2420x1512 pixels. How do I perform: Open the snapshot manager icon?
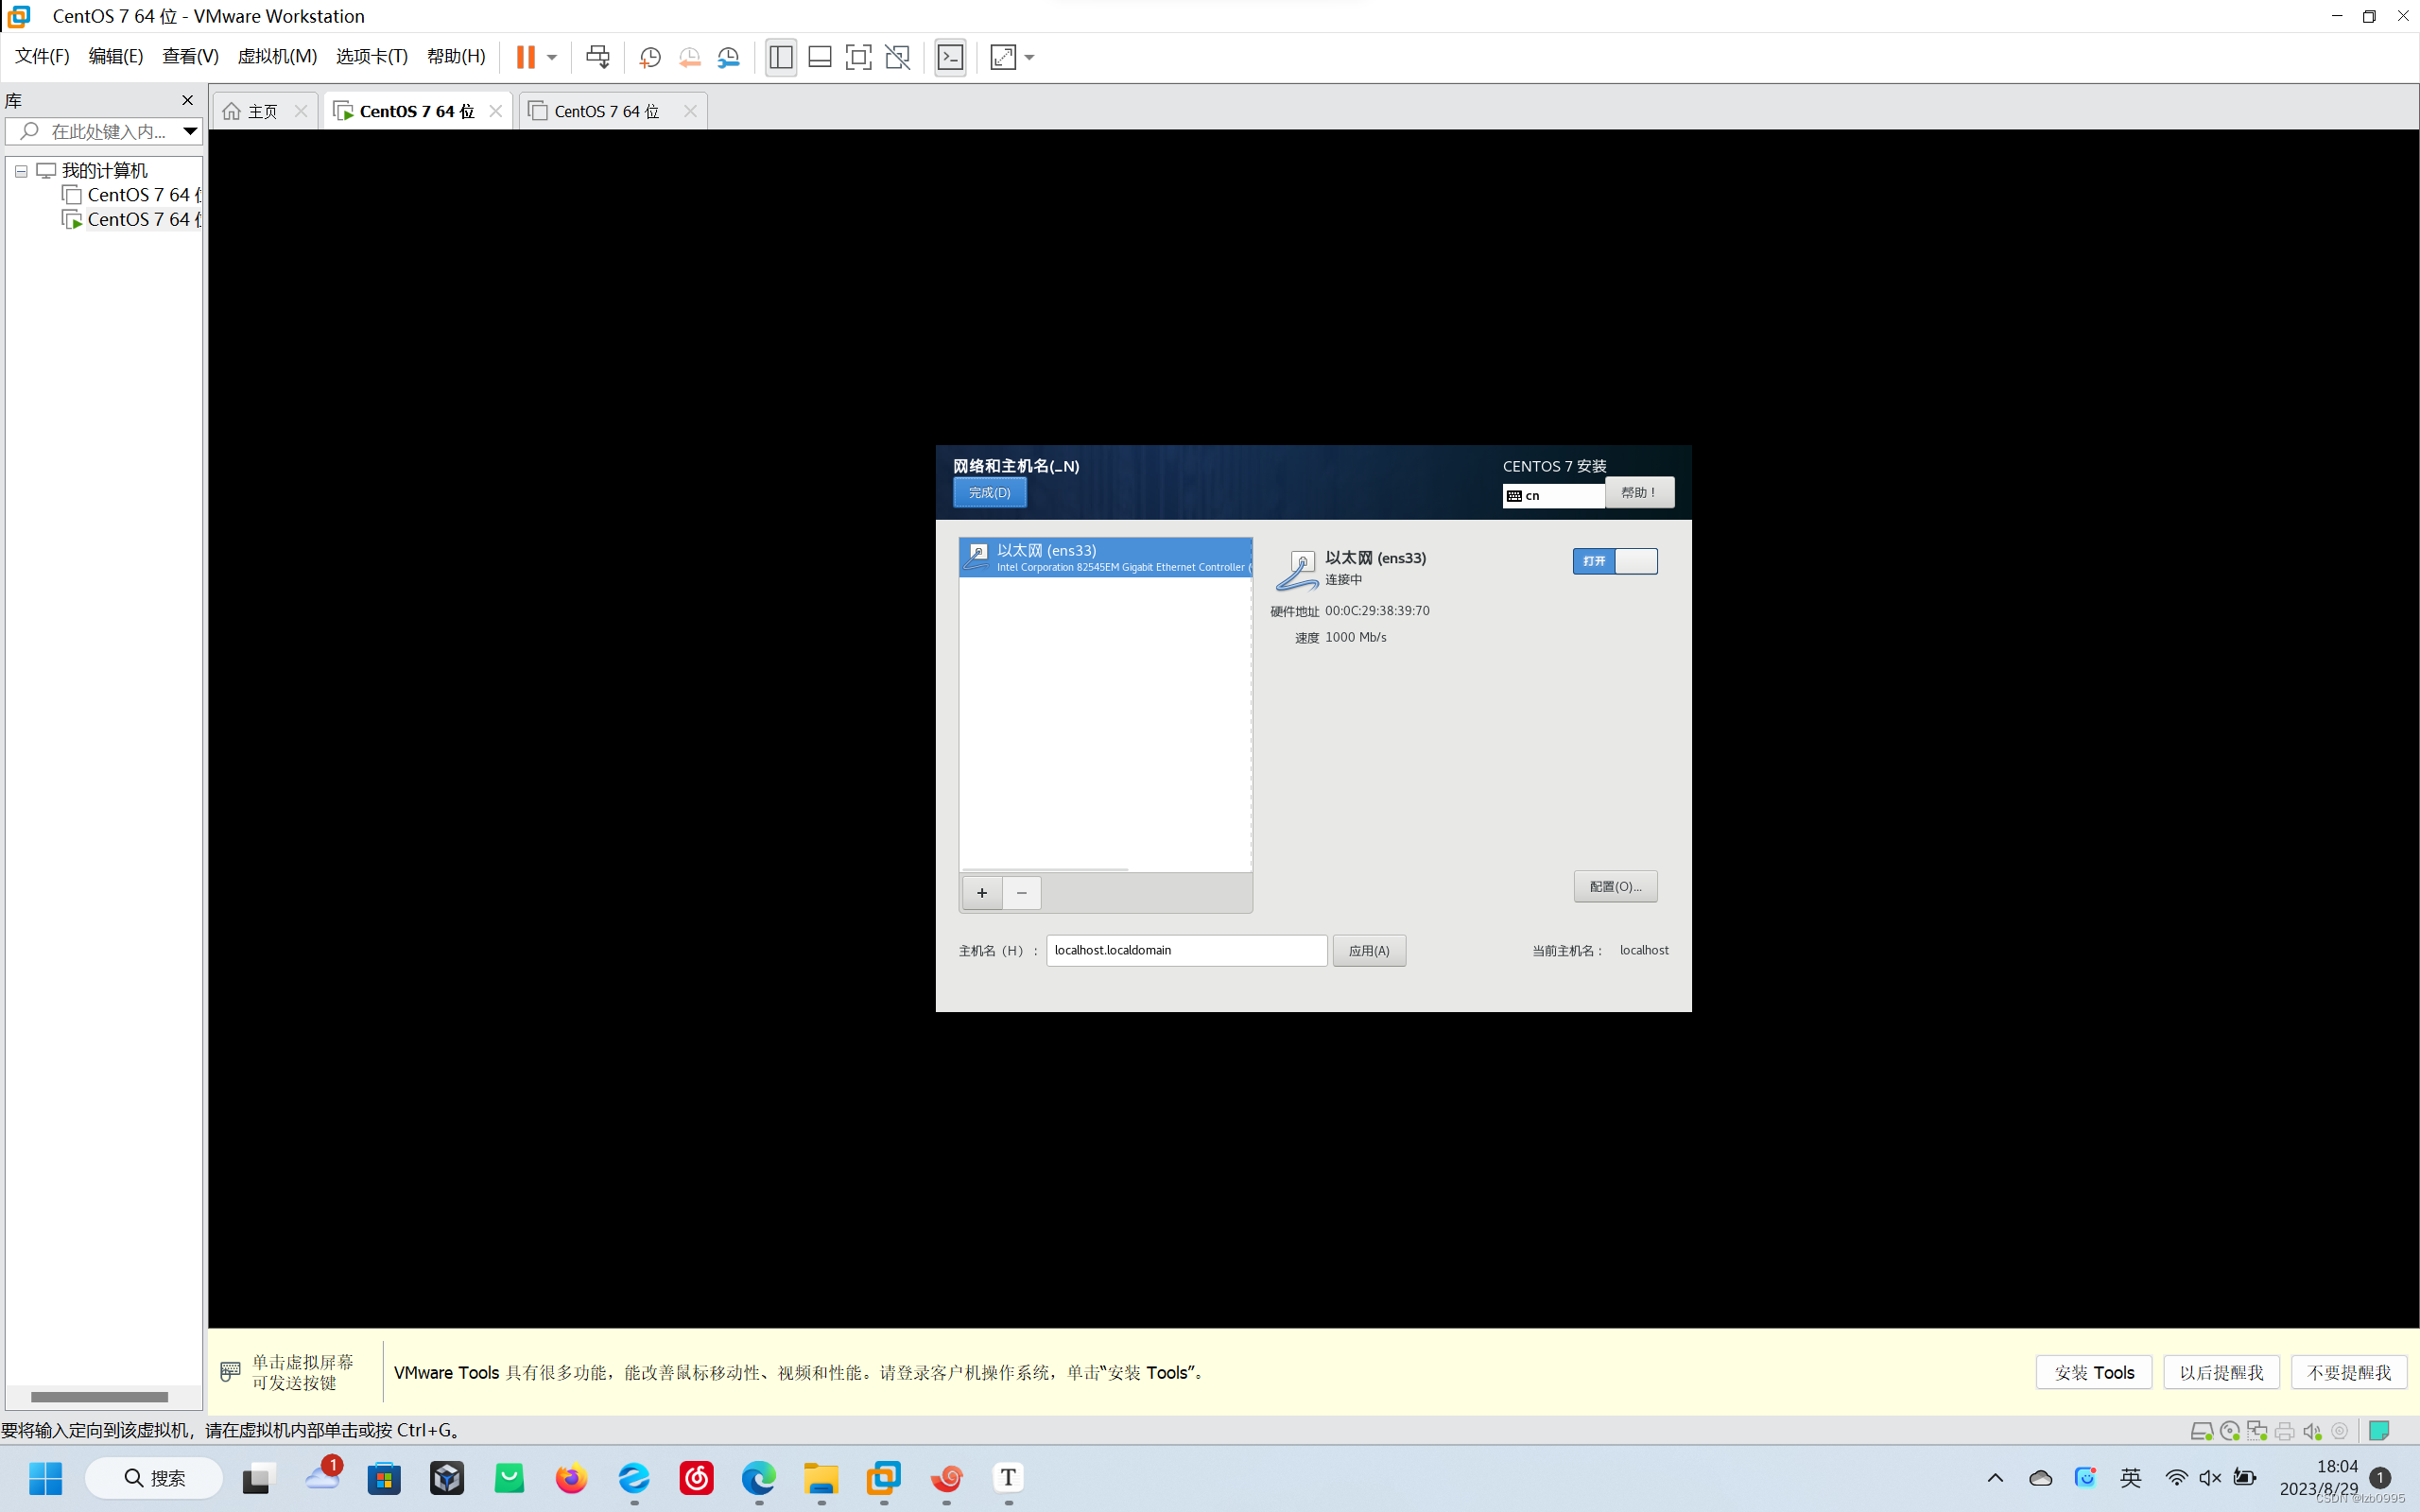(728, 57)
